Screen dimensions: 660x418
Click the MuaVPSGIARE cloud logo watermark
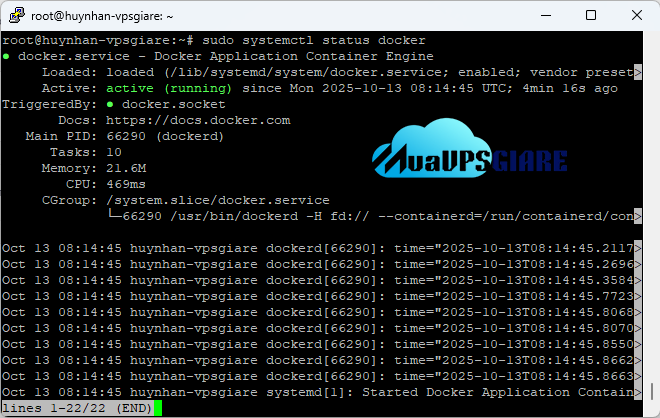tap(470, 151)
